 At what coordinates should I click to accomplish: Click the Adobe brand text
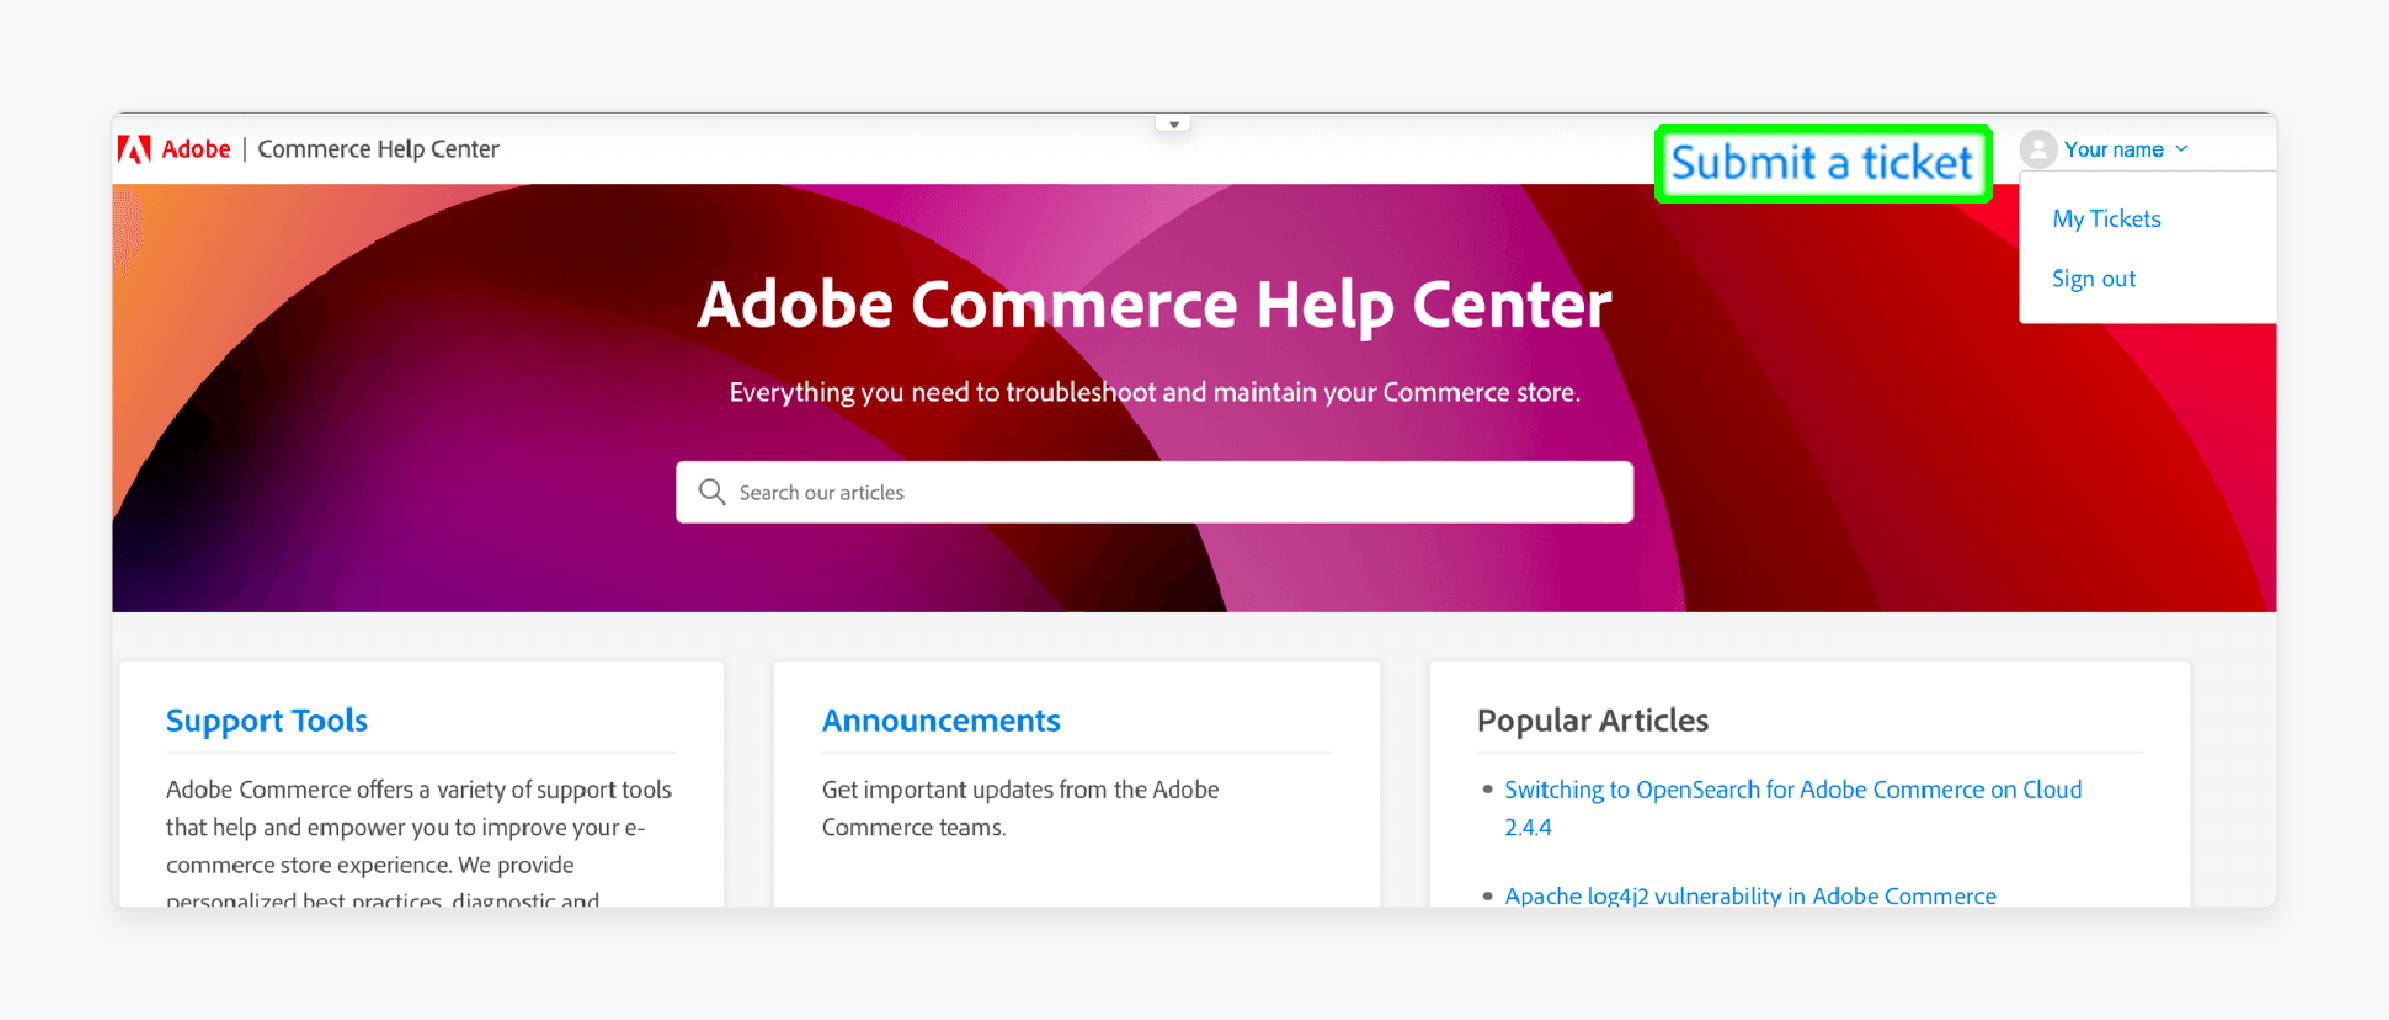196,149
